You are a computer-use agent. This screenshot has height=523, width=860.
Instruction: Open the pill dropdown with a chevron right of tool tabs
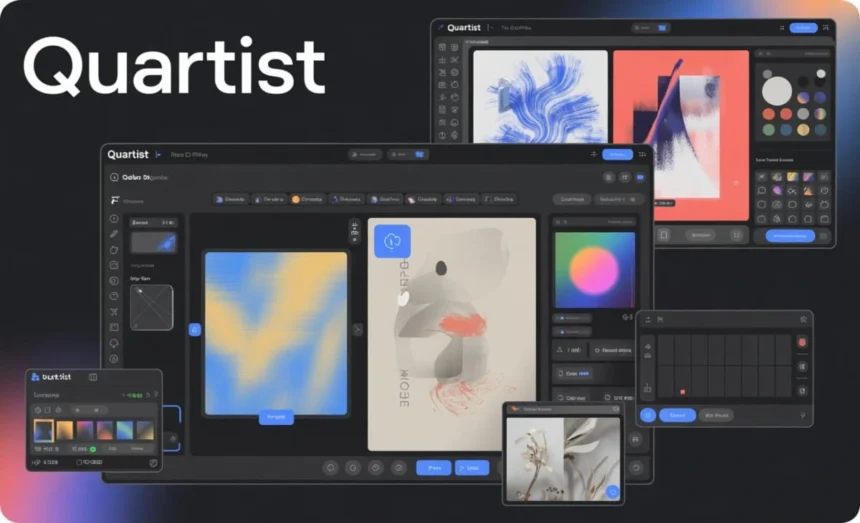(x=618, y=200)
